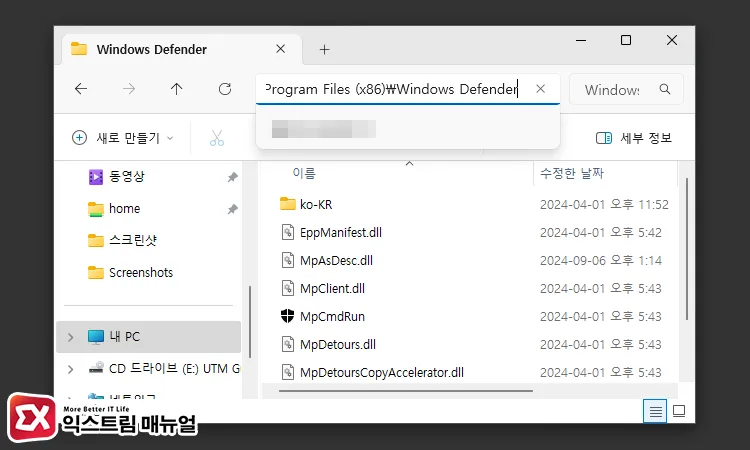Click the MpAsDesc.dll file icon
Screen dimensions: 750x450
tap(287, 260)
